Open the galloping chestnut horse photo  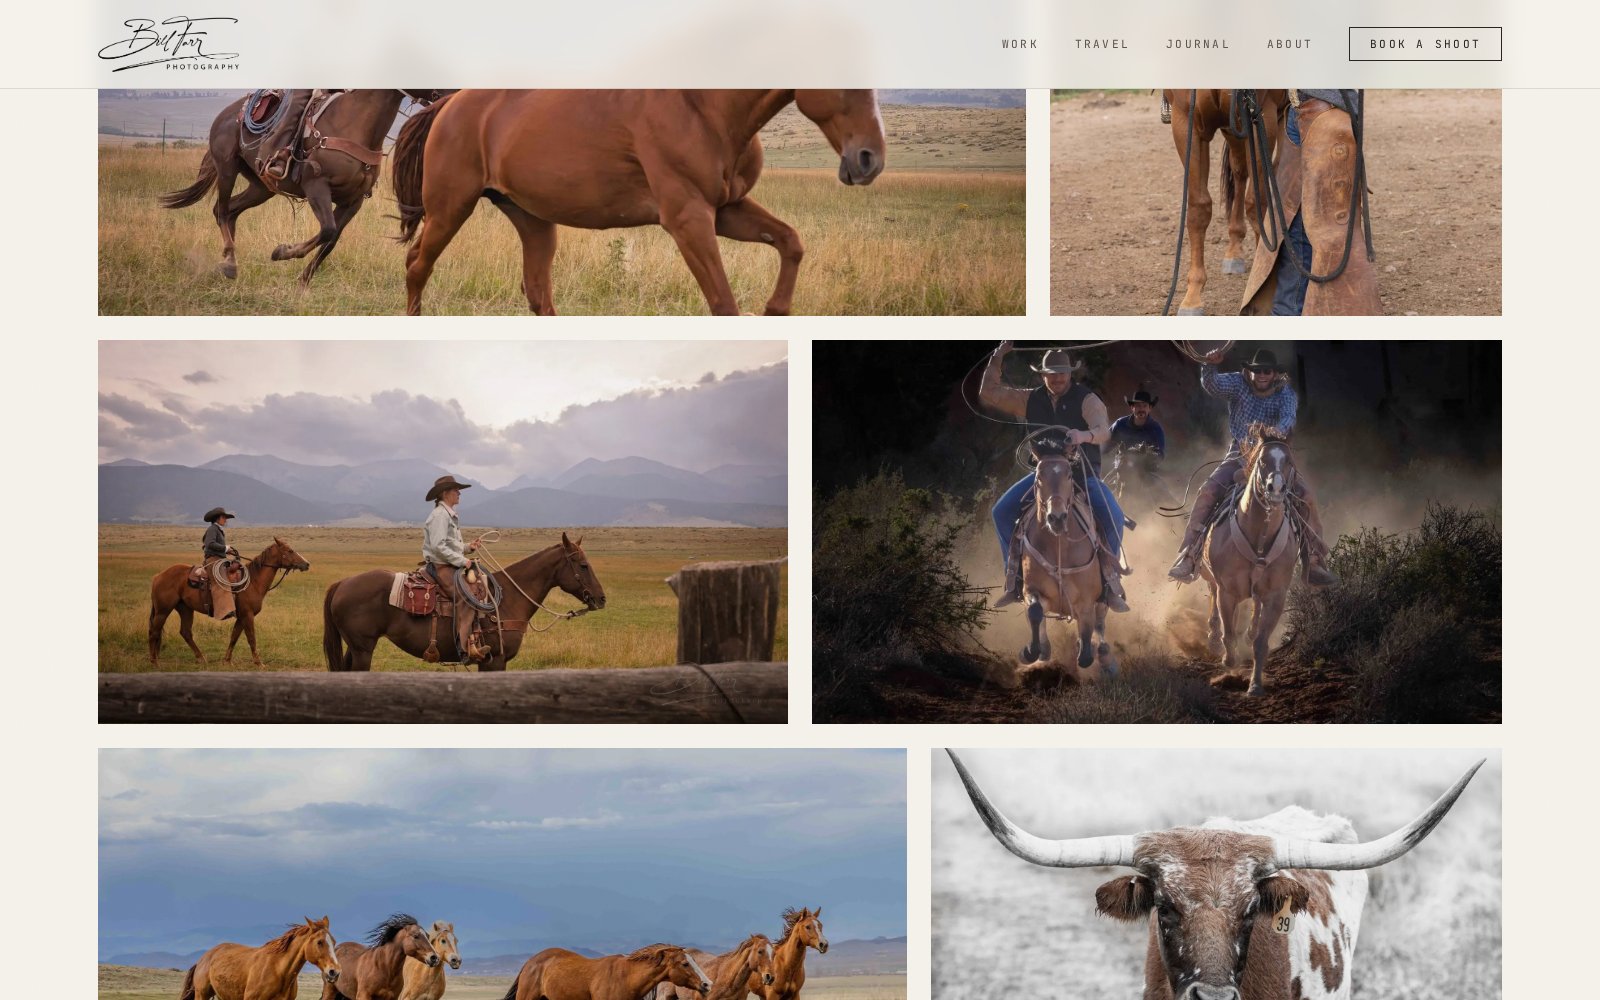coord(562,202)
